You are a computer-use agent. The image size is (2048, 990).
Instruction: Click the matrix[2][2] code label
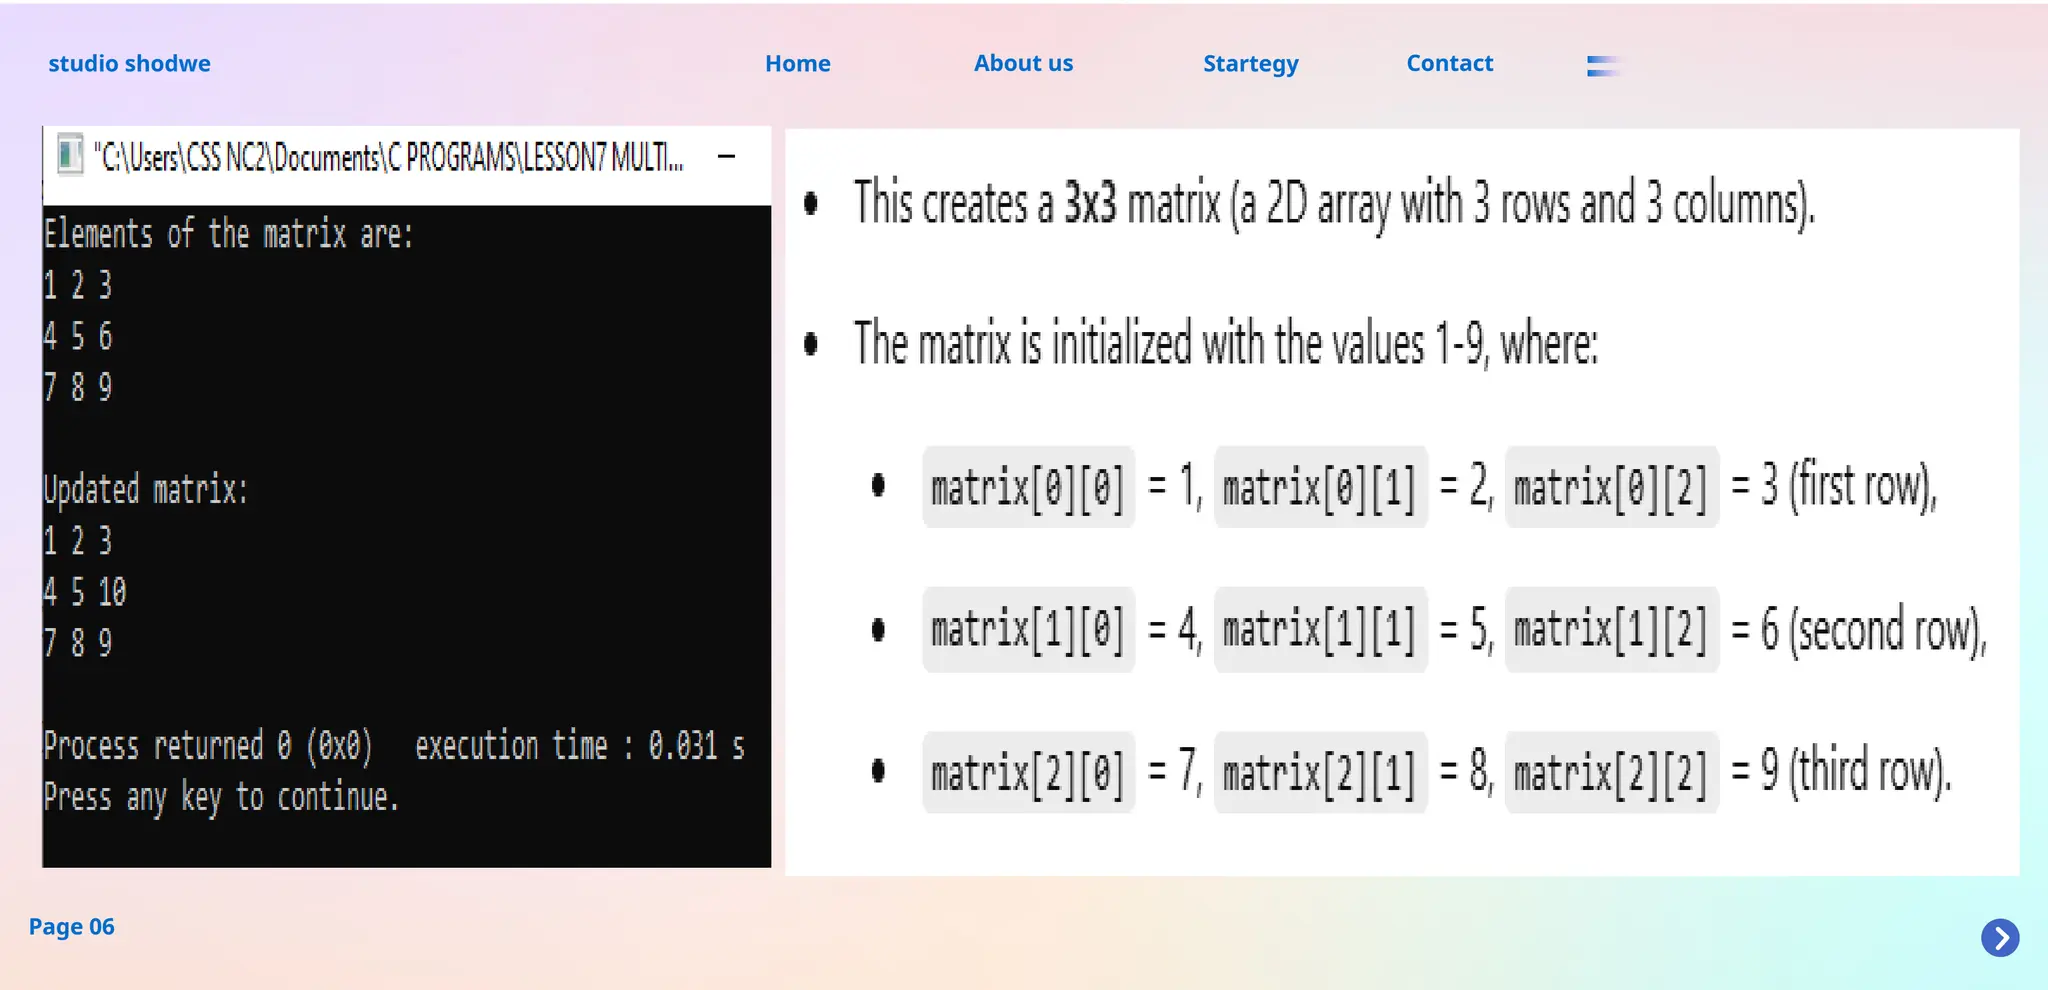(x=1611, y=772)
